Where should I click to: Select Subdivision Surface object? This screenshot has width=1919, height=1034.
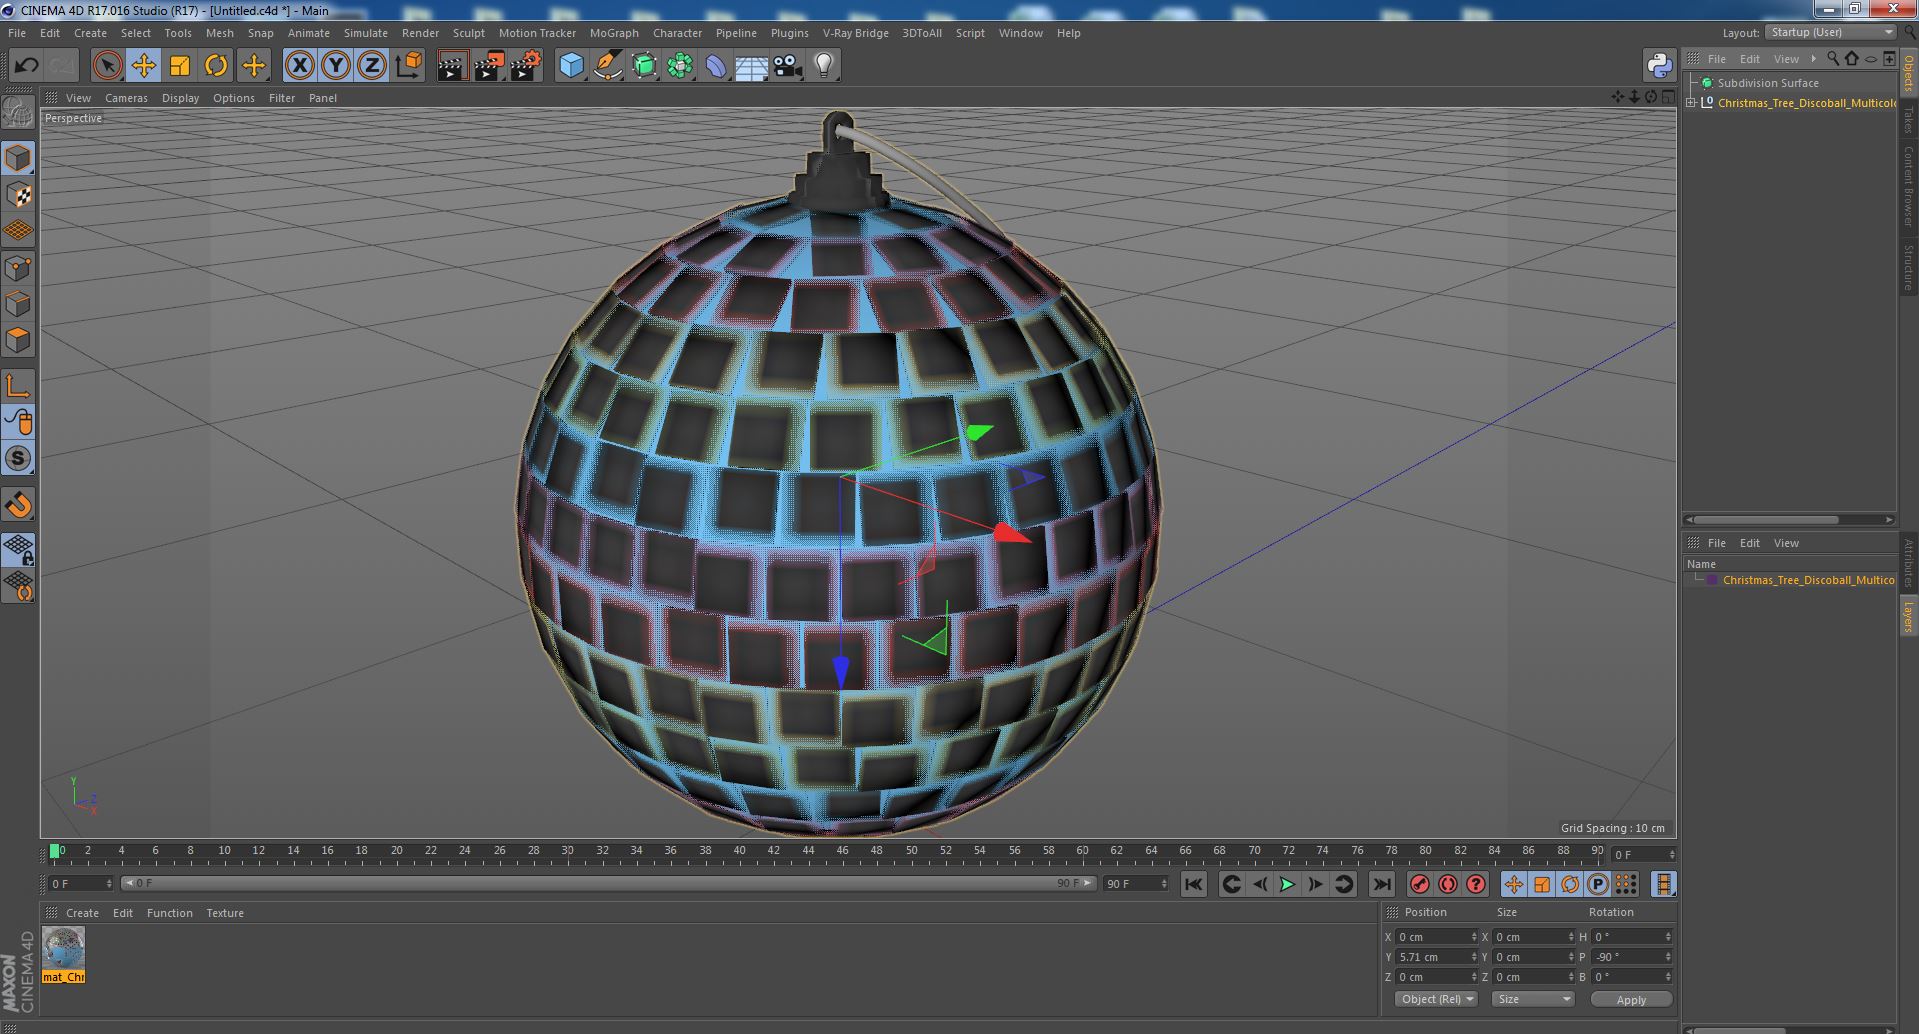(1768, 83)
